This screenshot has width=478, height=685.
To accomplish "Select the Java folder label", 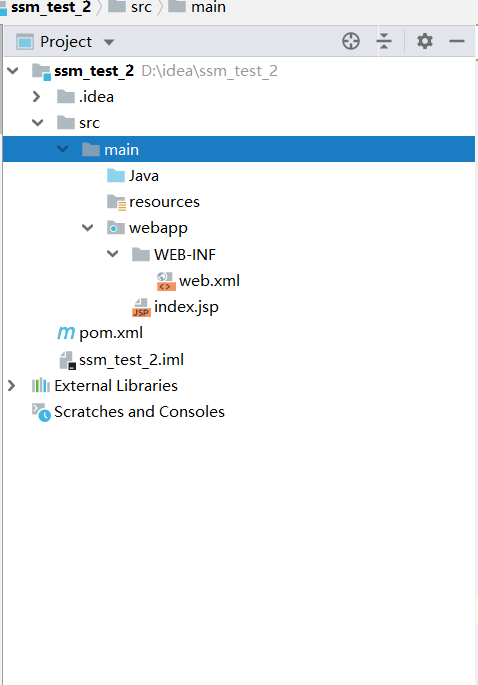I will (144, 176).
